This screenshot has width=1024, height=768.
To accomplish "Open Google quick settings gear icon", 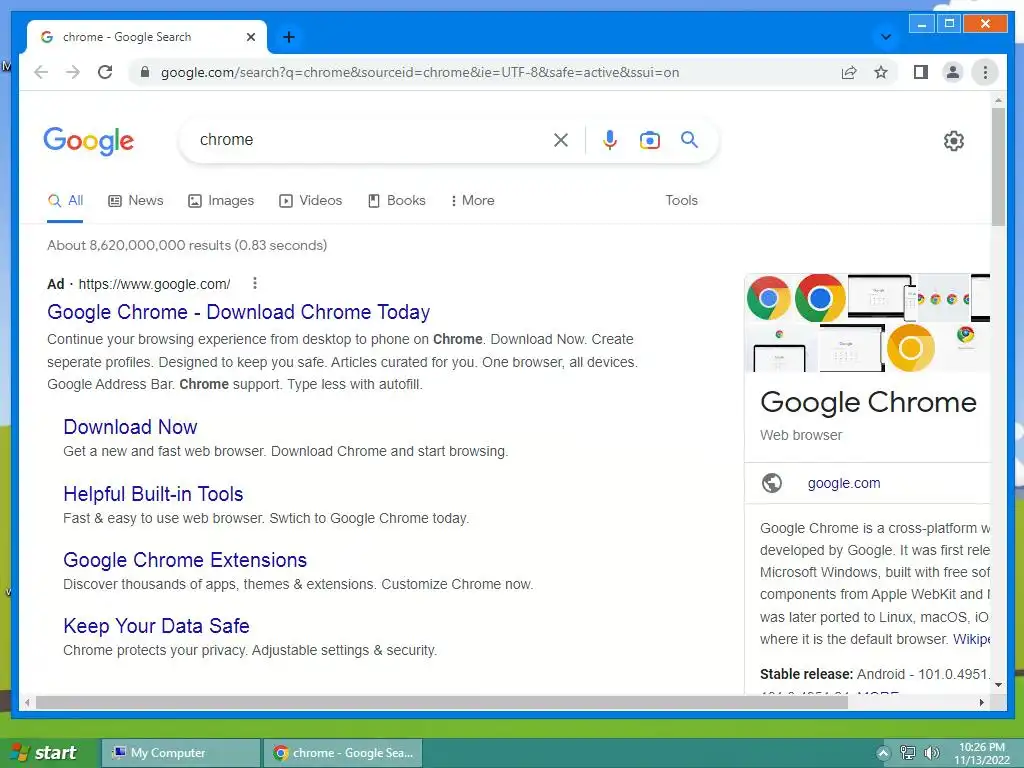I will coord(953,140).
